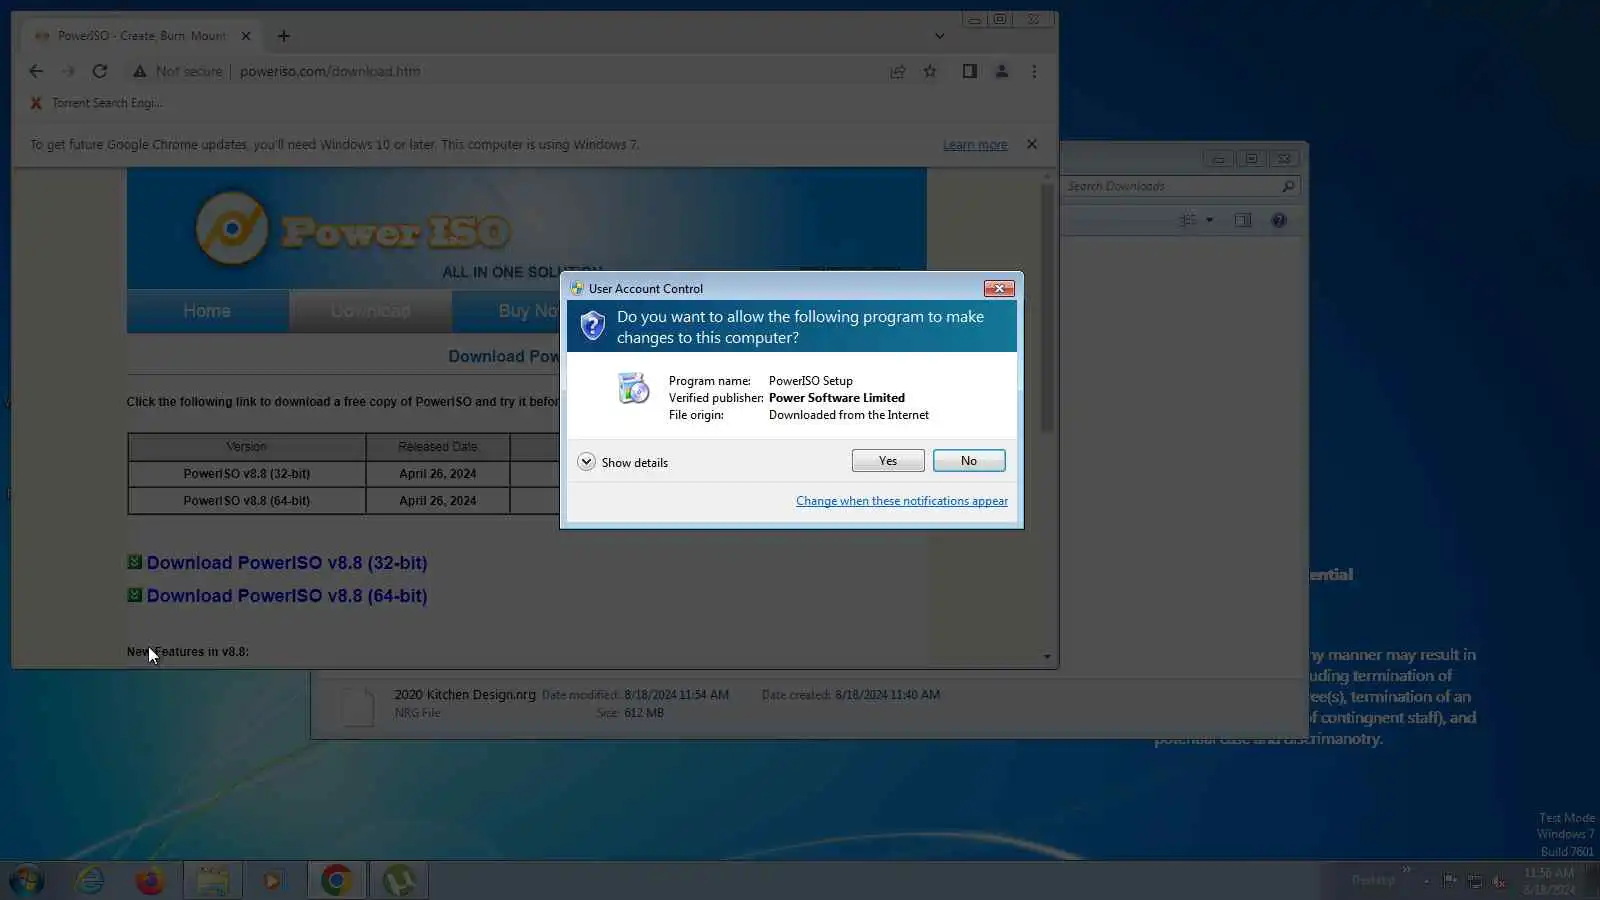1600x900 pixels.
Task: Open the Explorer view options dropdown arrow
Action: 1209,220
